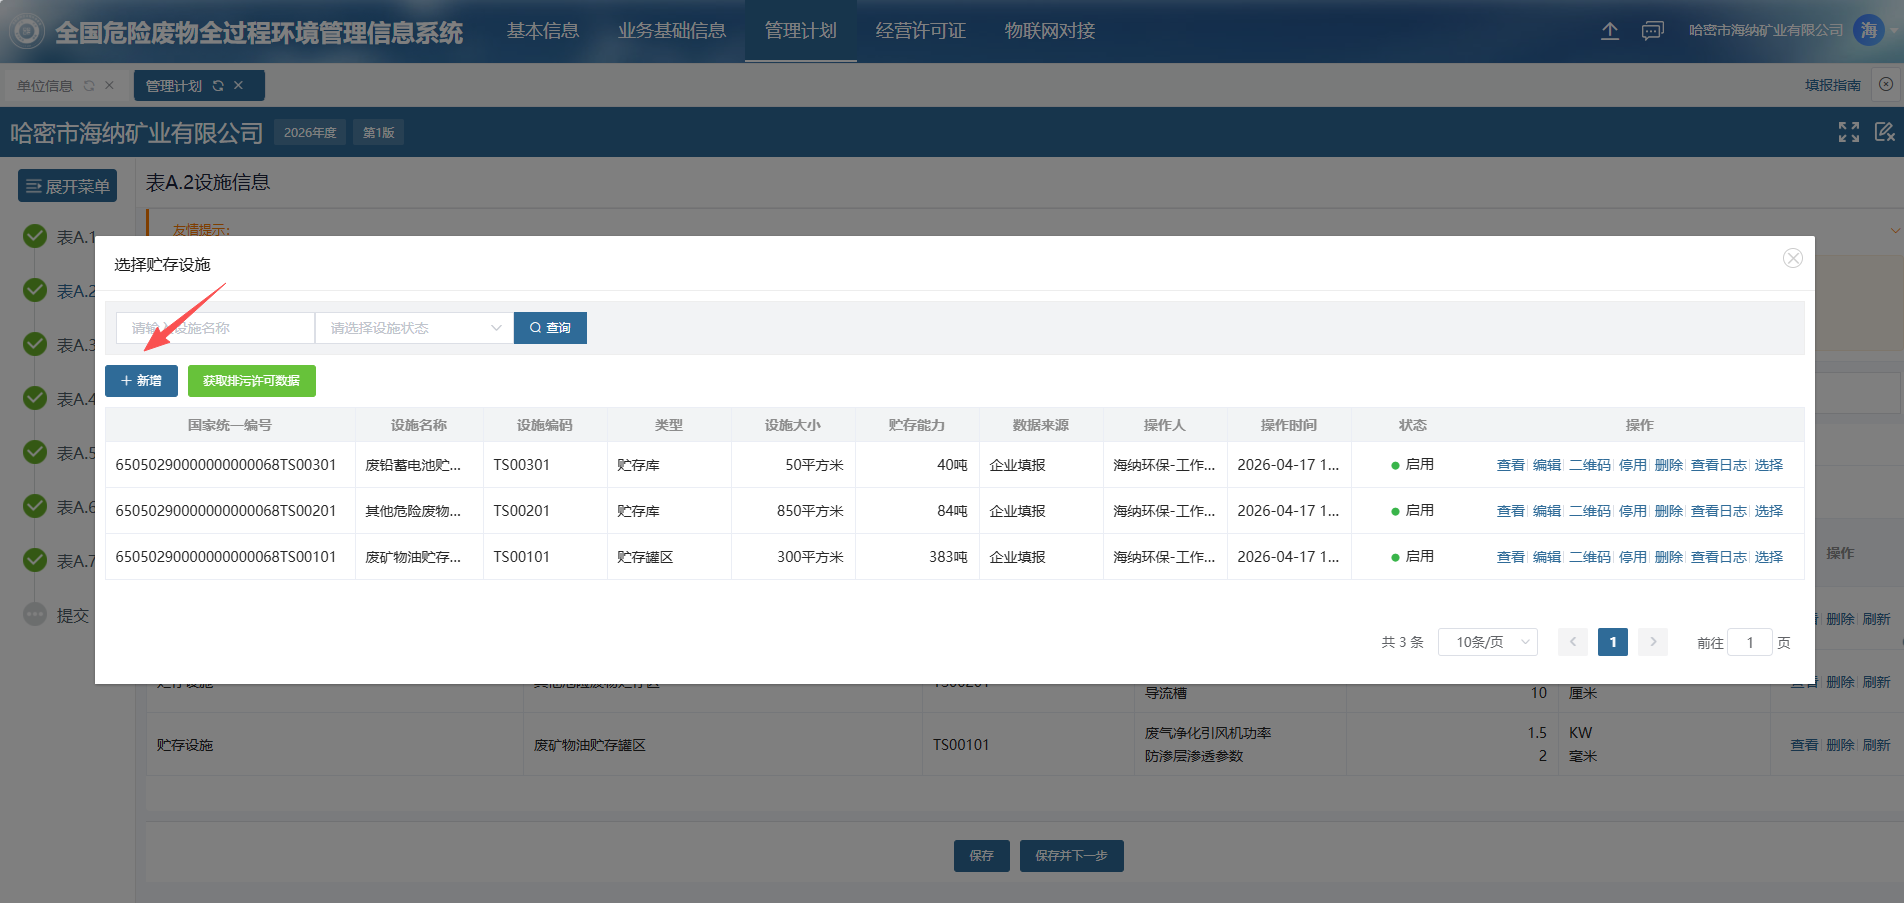Click 展开菜单 to expand the sidebar
Viewport: 1904px width, 903px height.
pos(67,186)
